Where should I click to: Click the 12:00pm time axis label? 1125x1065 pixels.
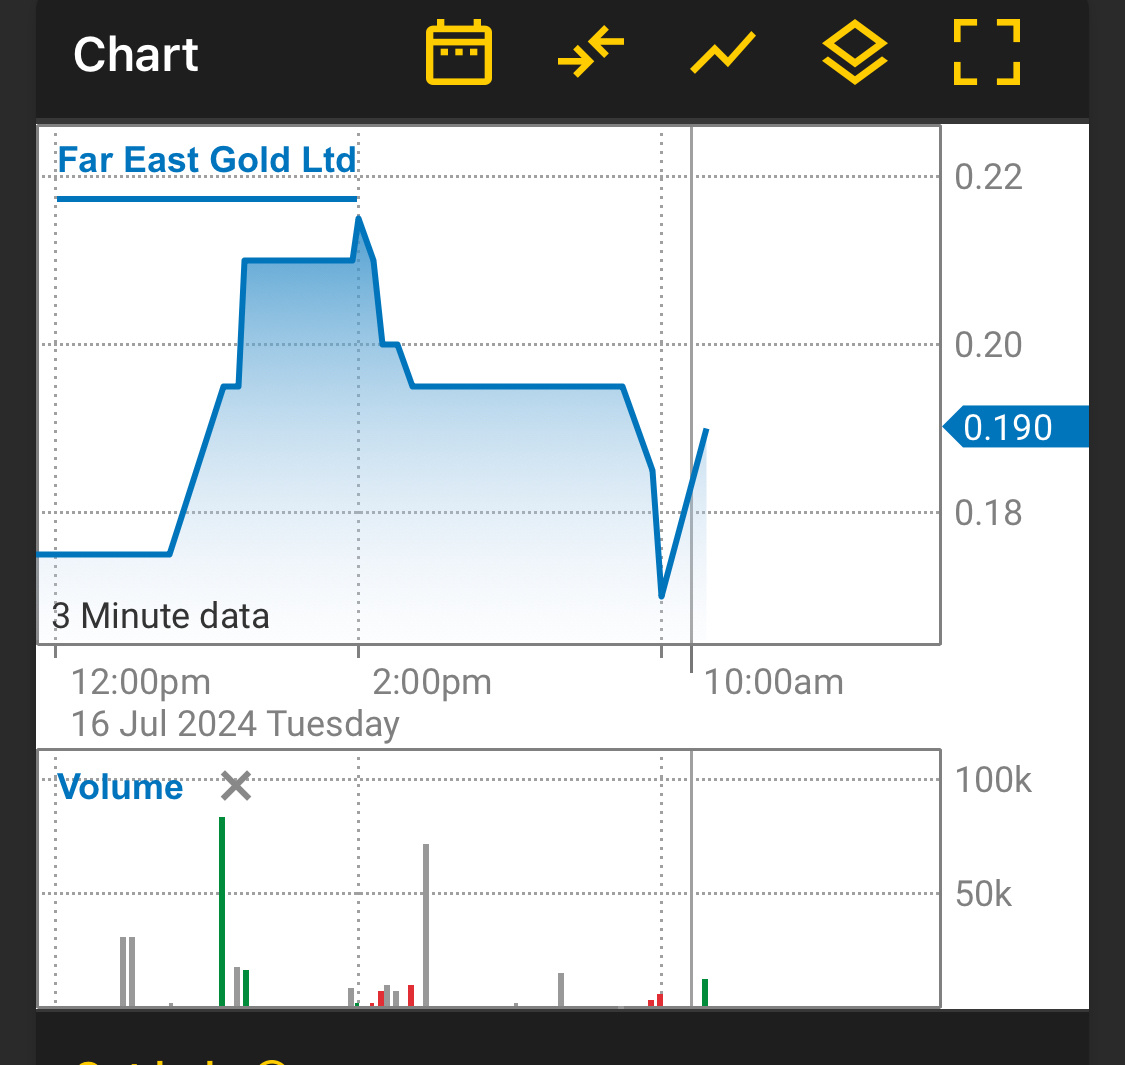point(141,682)
